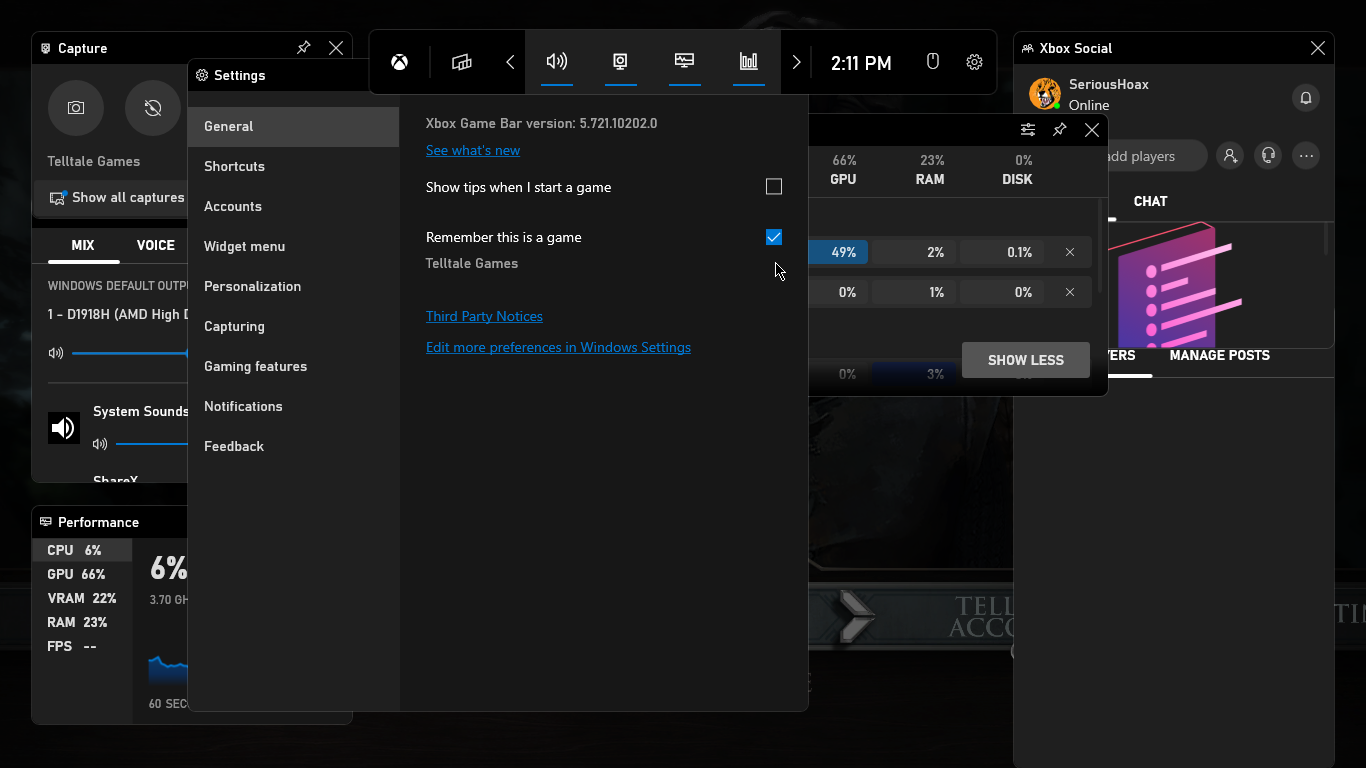Click the add players search field

[x=1155, y=156]
